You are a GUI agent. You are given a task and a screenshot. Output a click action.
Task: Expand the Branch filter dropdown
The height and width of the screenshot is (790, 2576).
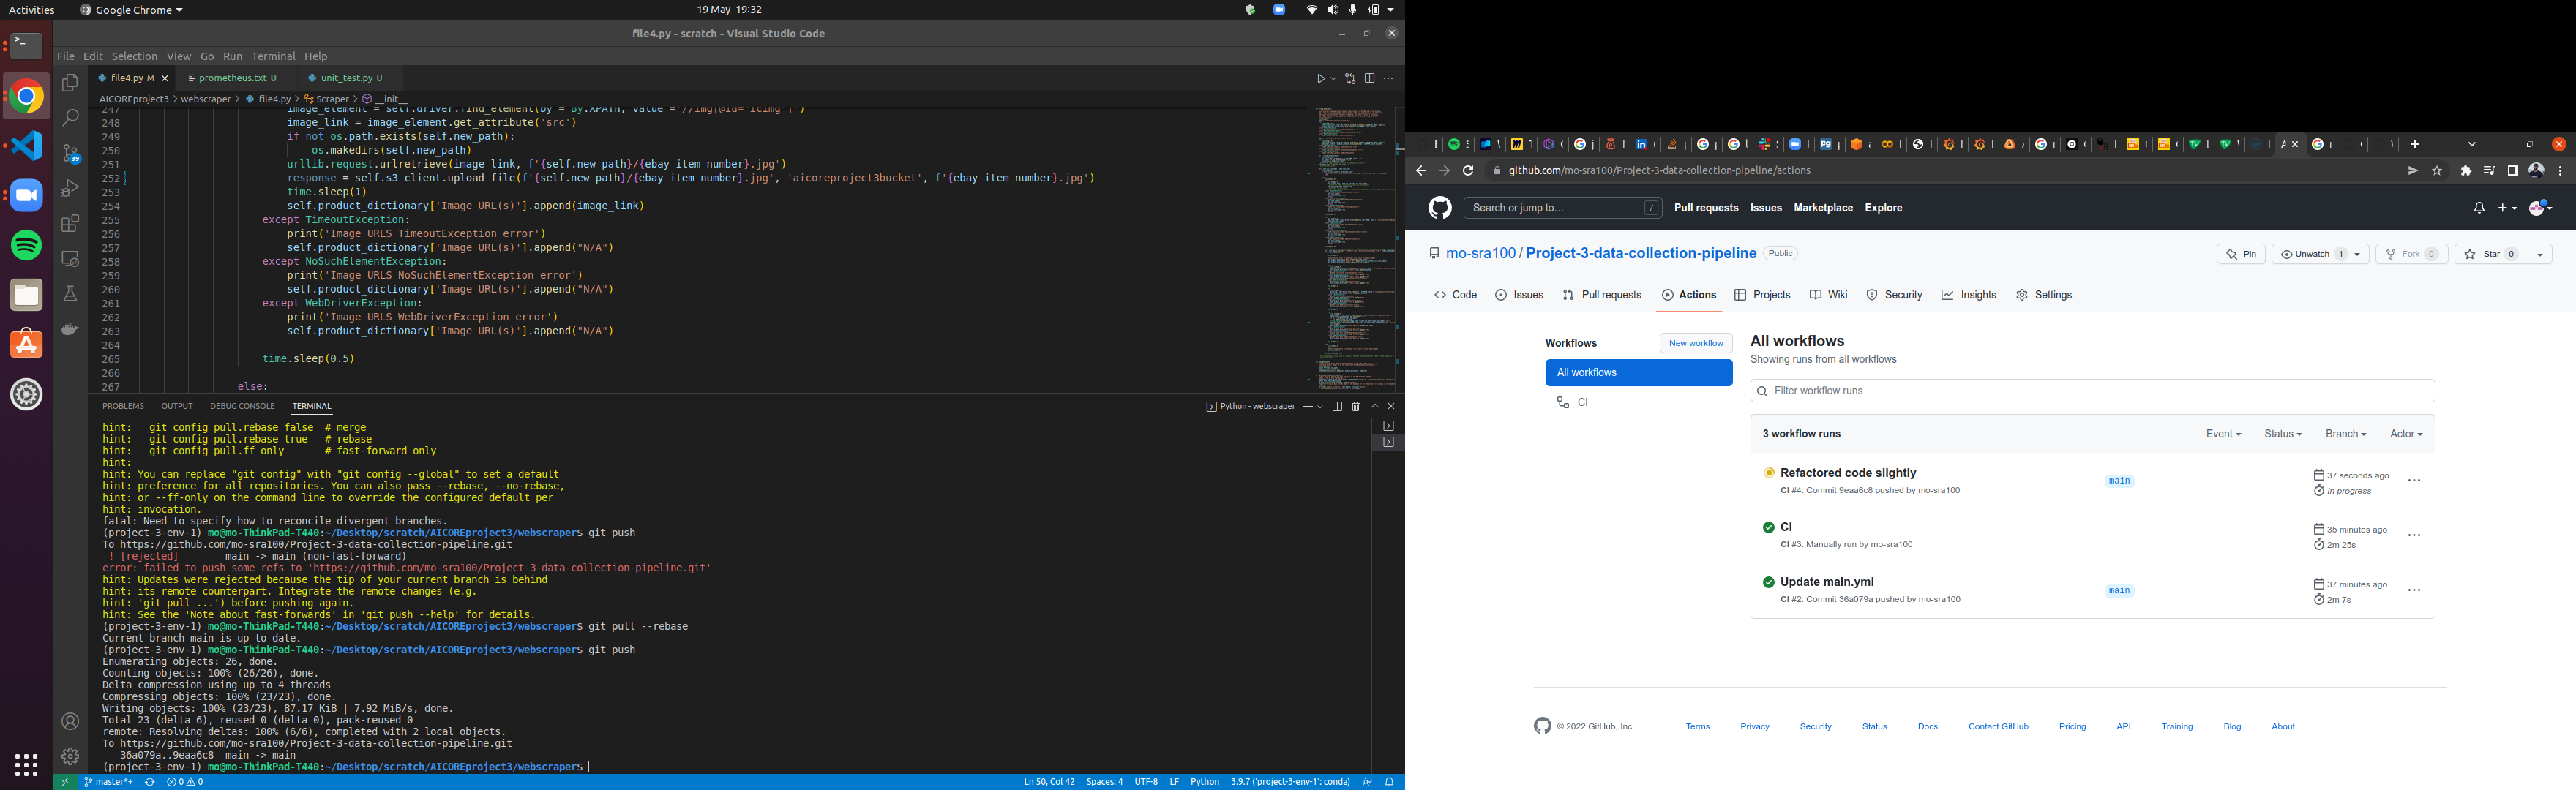click(2345, 433)
